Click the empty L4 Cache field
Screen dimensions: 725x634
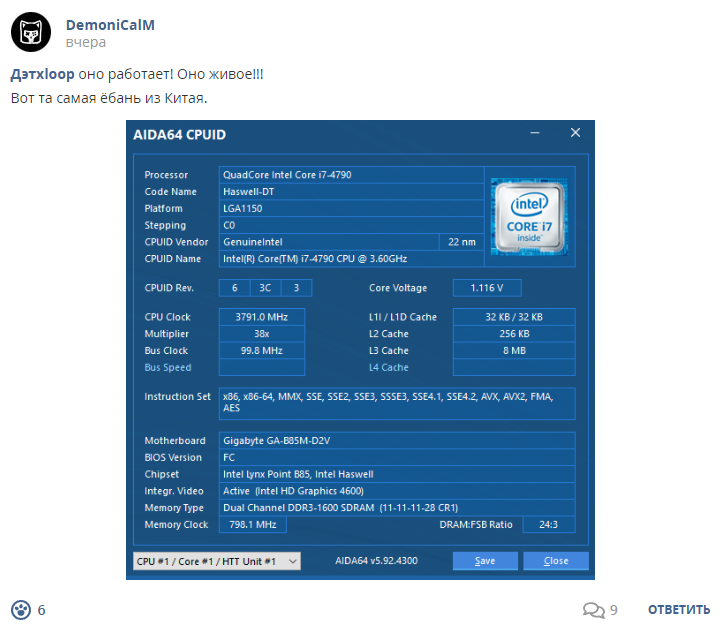[x=514, y=367]
